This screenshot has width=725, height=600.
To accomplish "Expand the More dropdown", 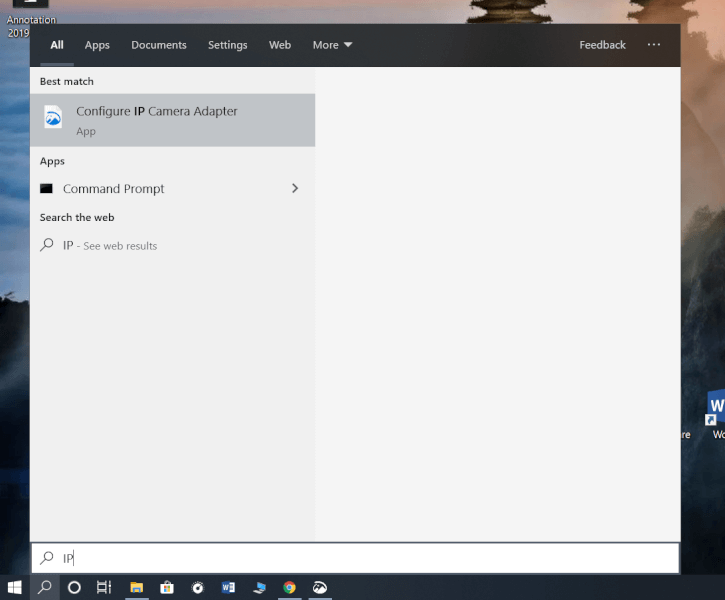I will 332,45.
